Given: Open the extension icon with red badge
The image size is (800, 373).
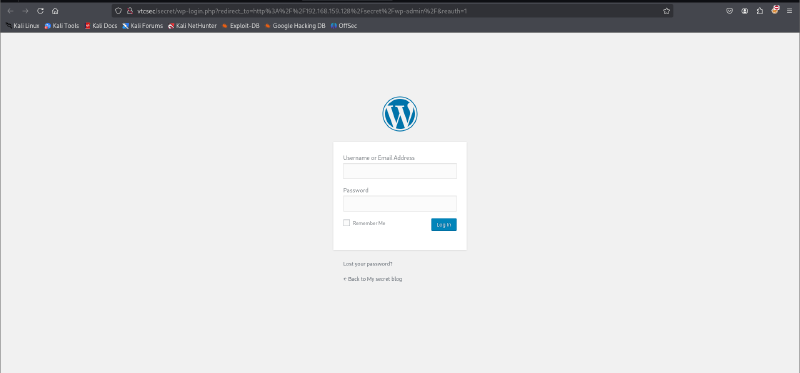Looking at the screenshot, I should point(775,10).
